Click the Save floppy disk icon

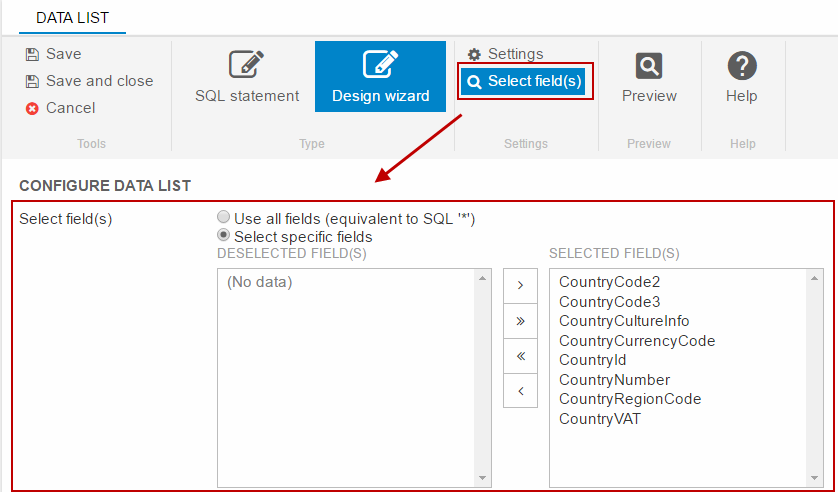pyautogui.click(x=32, y=54)
